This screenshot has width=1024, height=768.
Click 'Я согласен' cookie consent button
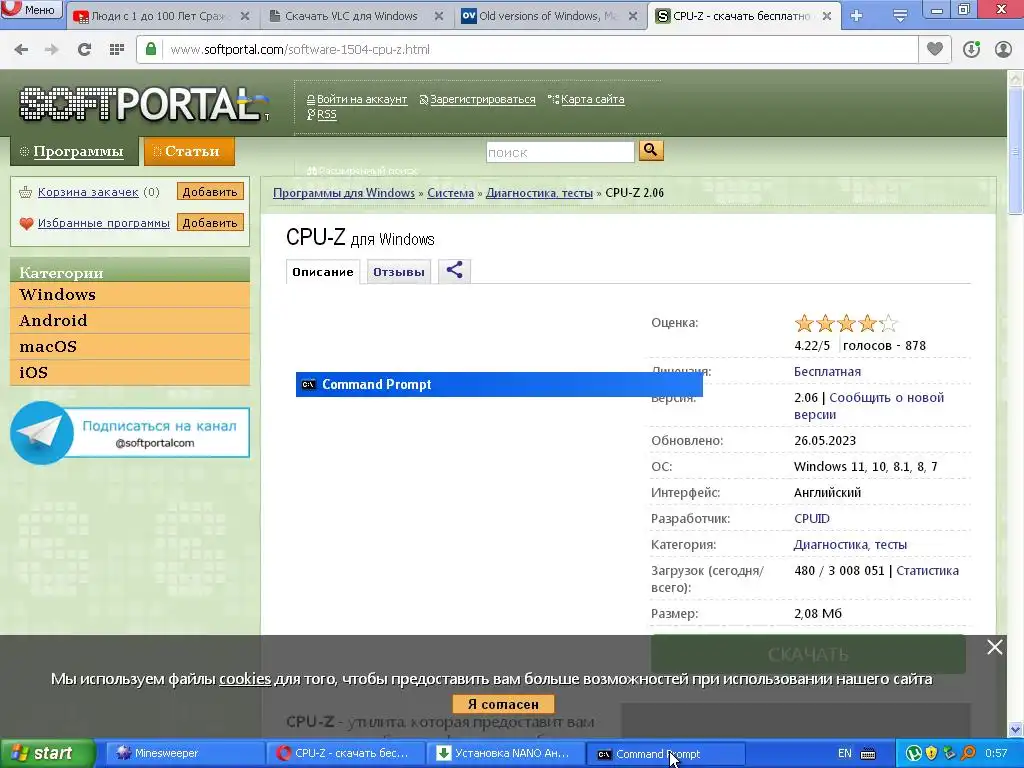tap(504, 705)
